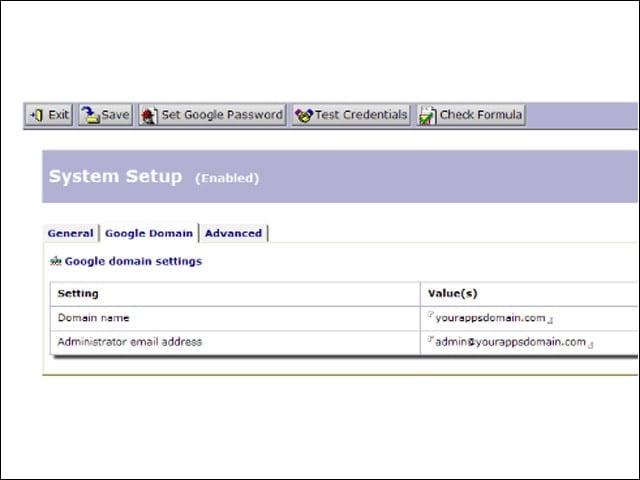Click the Check Formula checkmark icon
This screenshot has width=640, height=480.
(427, 116)
